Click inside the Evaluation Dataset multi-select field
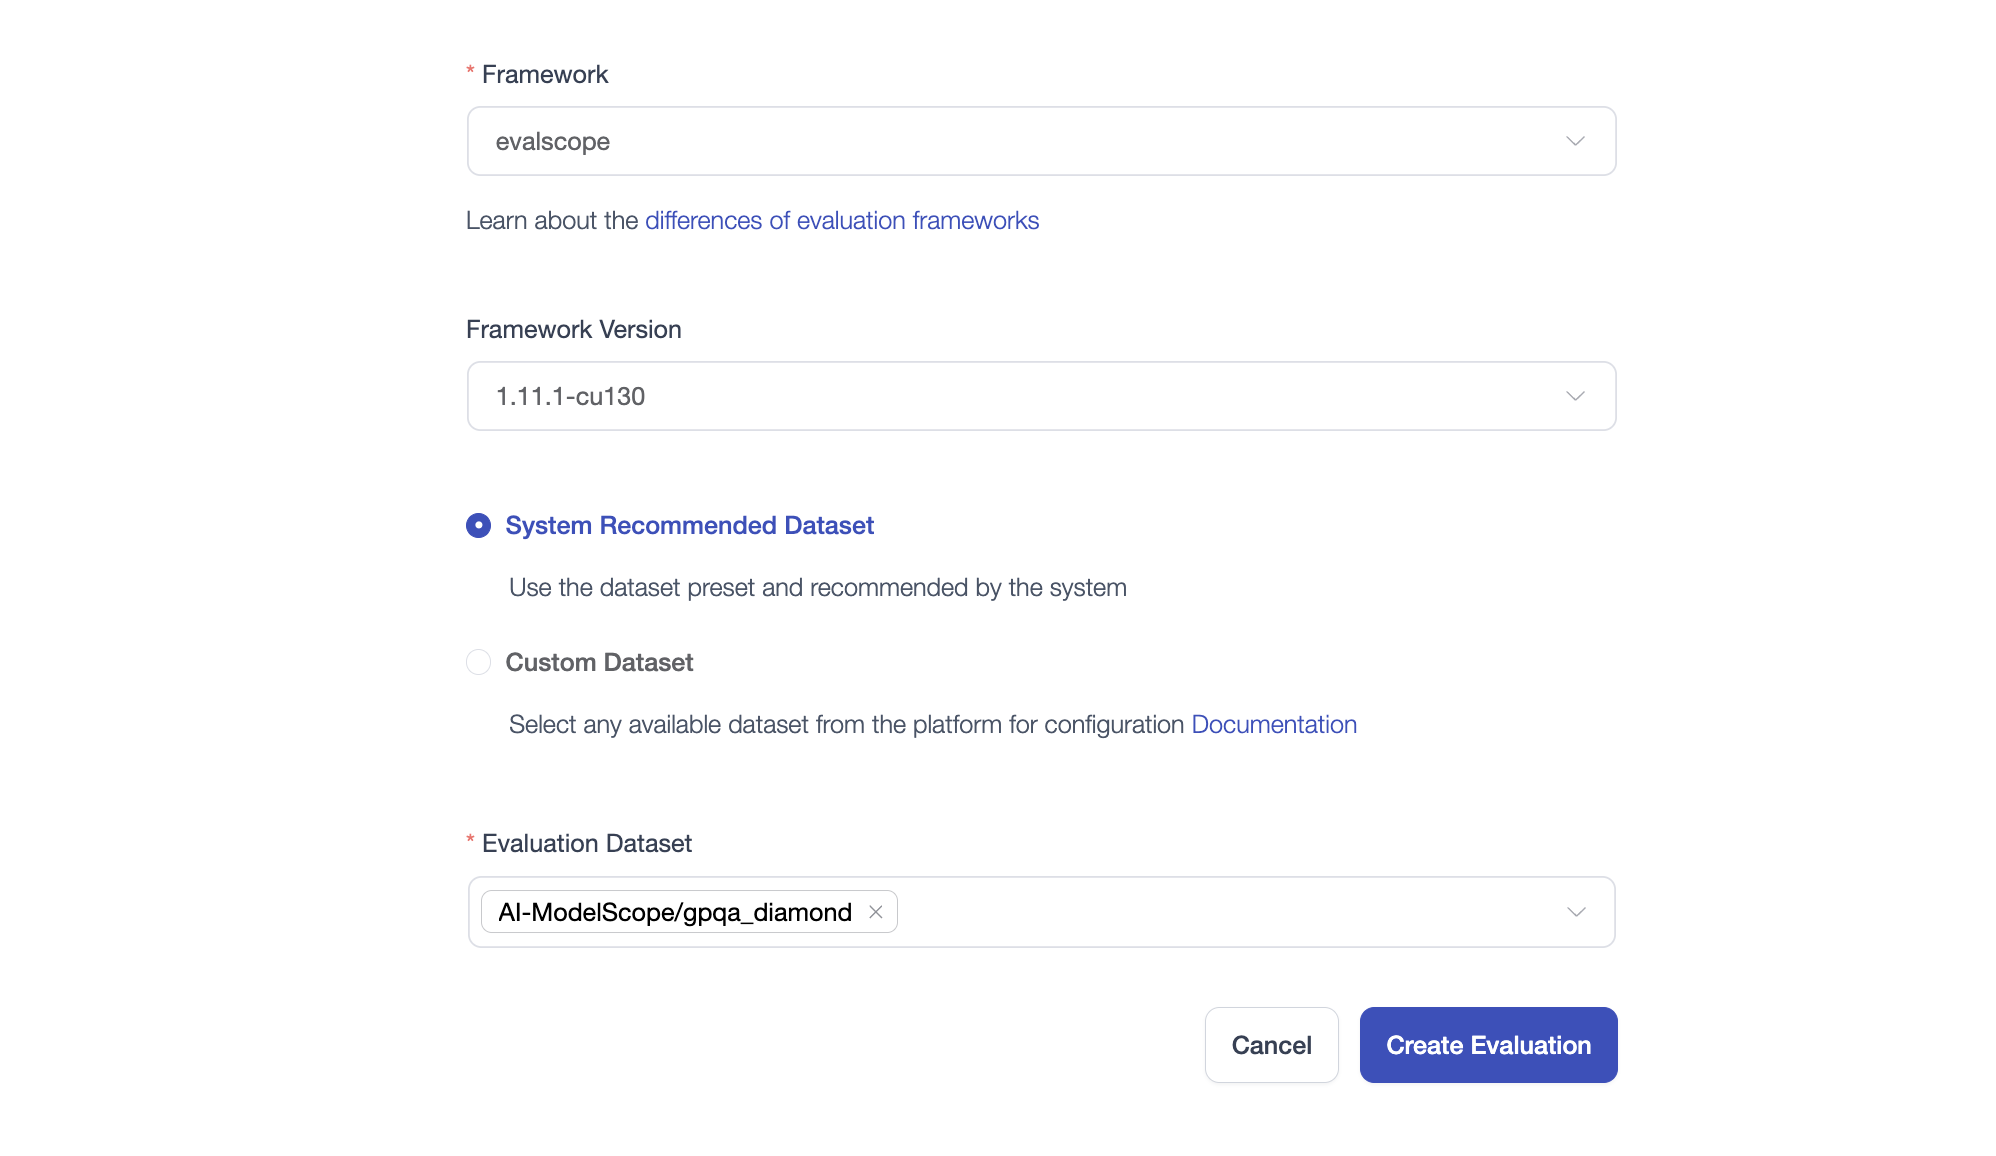The image size is (1996, 1156). pyautogui.click(x=1041, y=912)
